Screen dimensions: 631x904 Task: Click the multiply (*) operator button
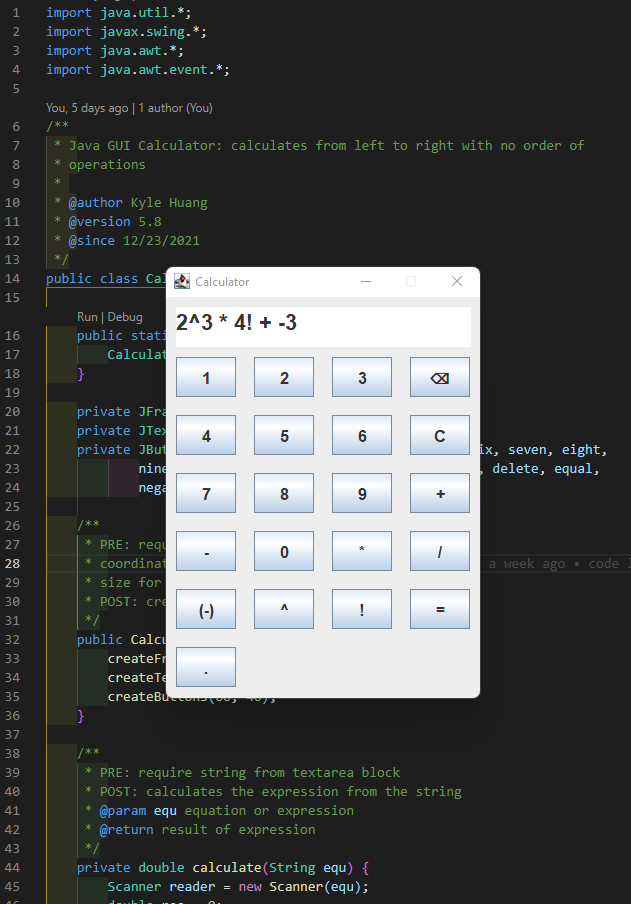[362, 551]
